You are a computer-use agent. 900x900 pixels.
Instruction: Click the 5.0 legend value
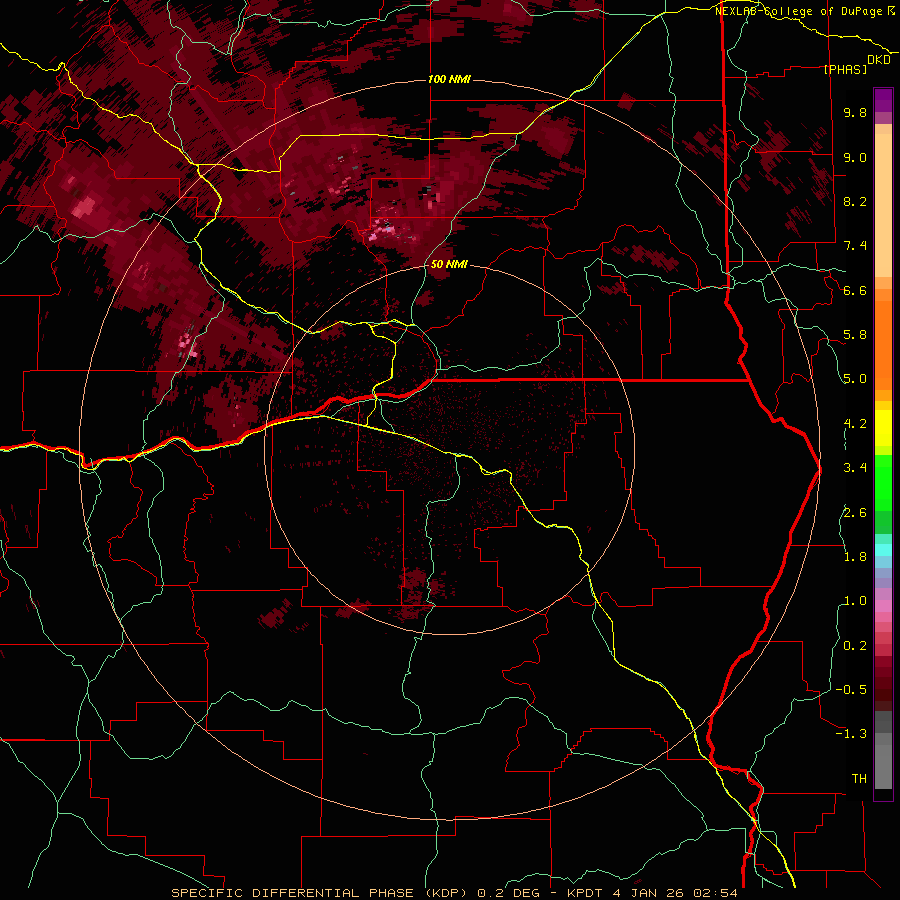pyautogui.click(x=855, y=379)
